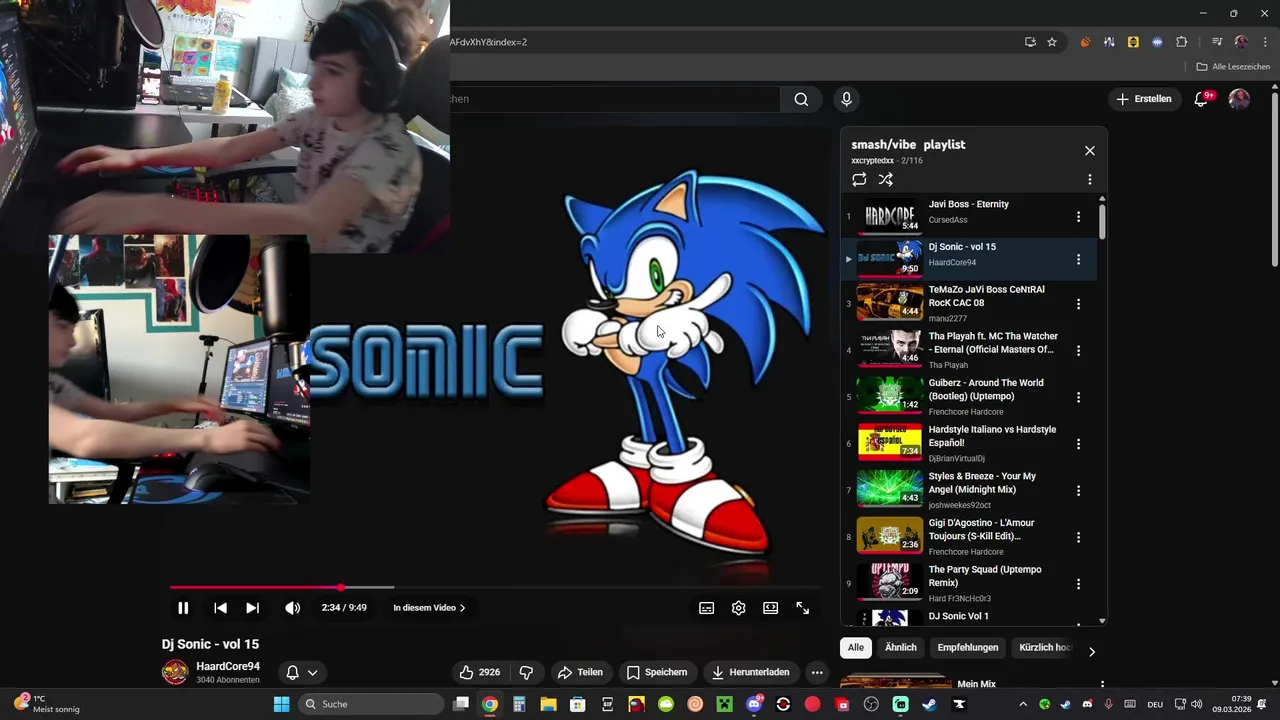Select the 'Ähnlich' filter chip
Screen dimensions: 1280x720
pyautogui.click(x=901, y=647)
